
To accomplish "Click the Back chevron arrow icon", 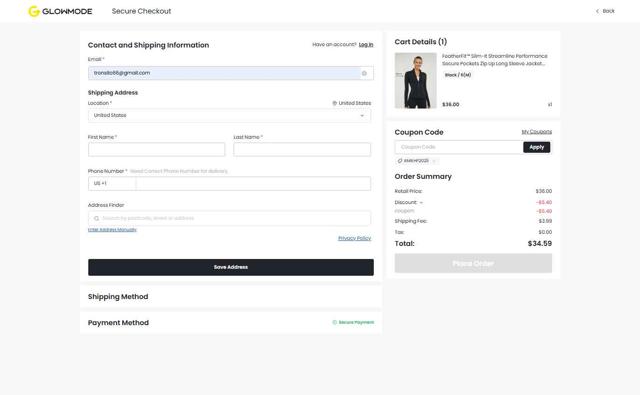I will (x=598, y=11).
